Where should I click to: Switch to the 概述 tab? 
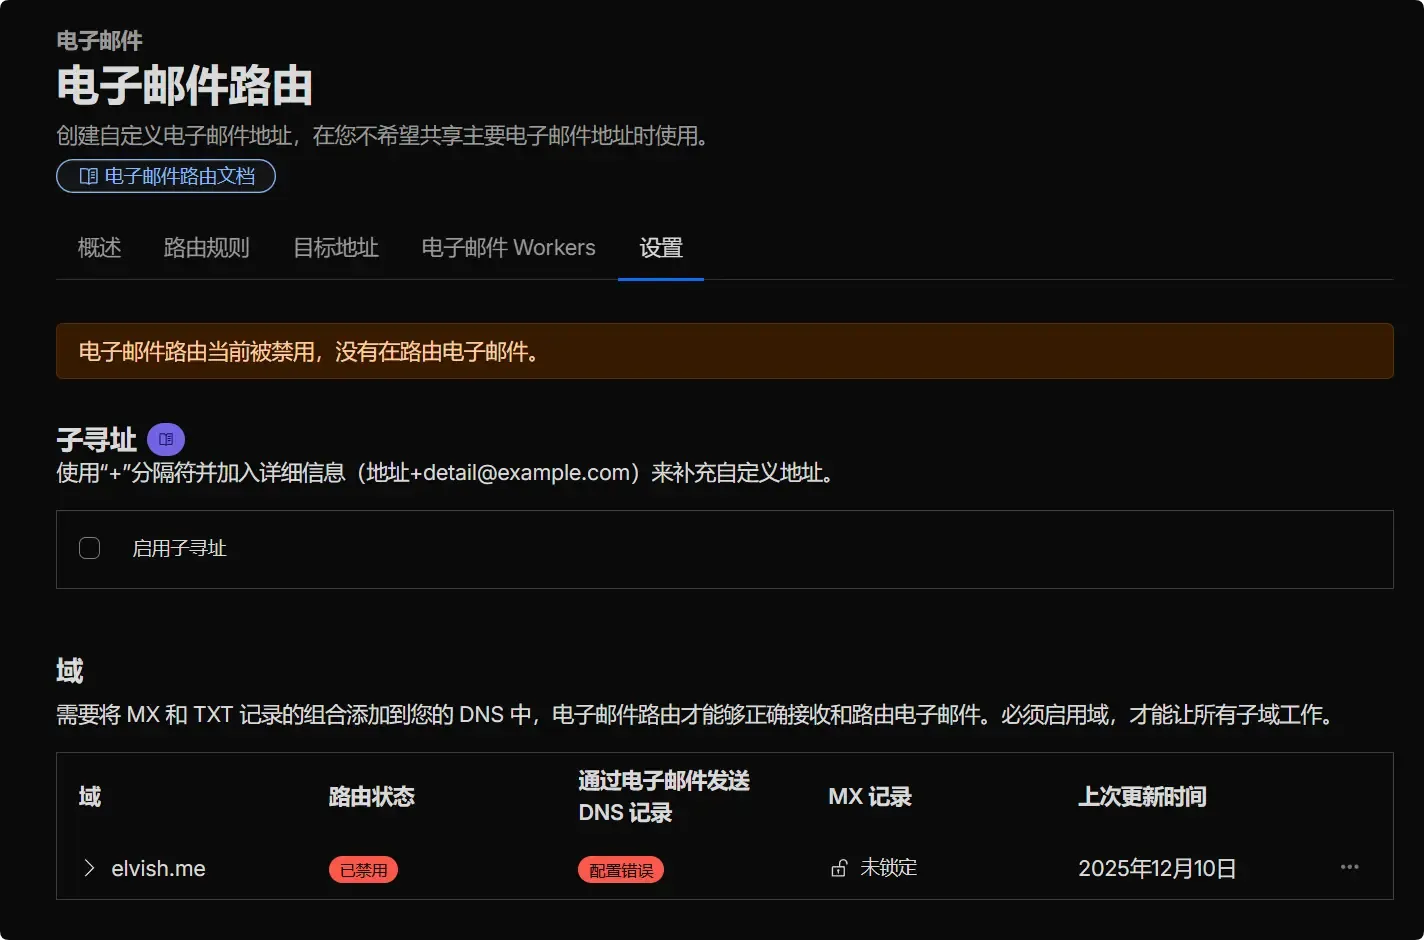(x=99, y=248)
